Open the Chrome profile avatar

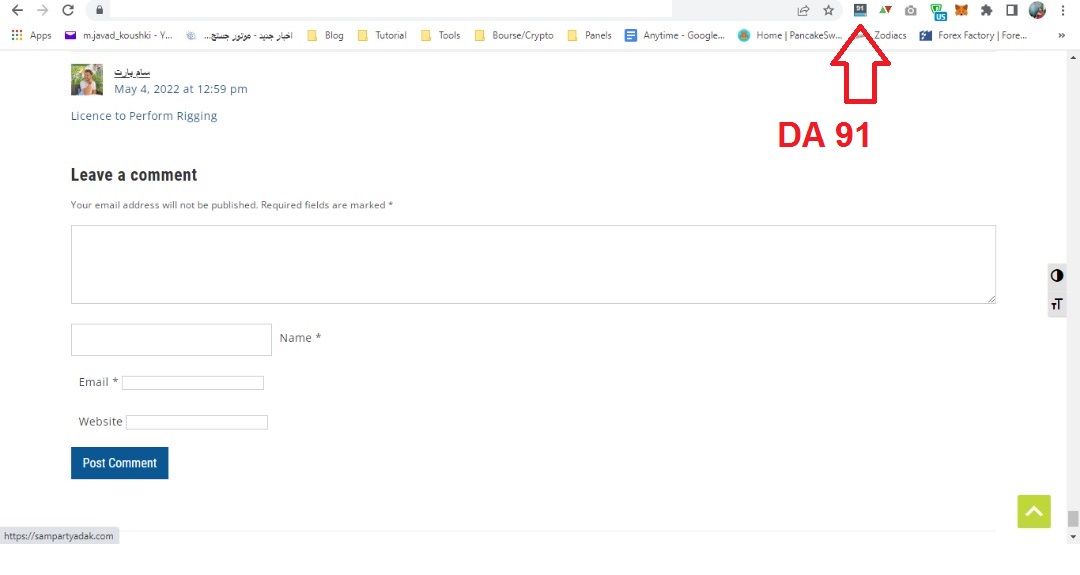[1037, 10]
